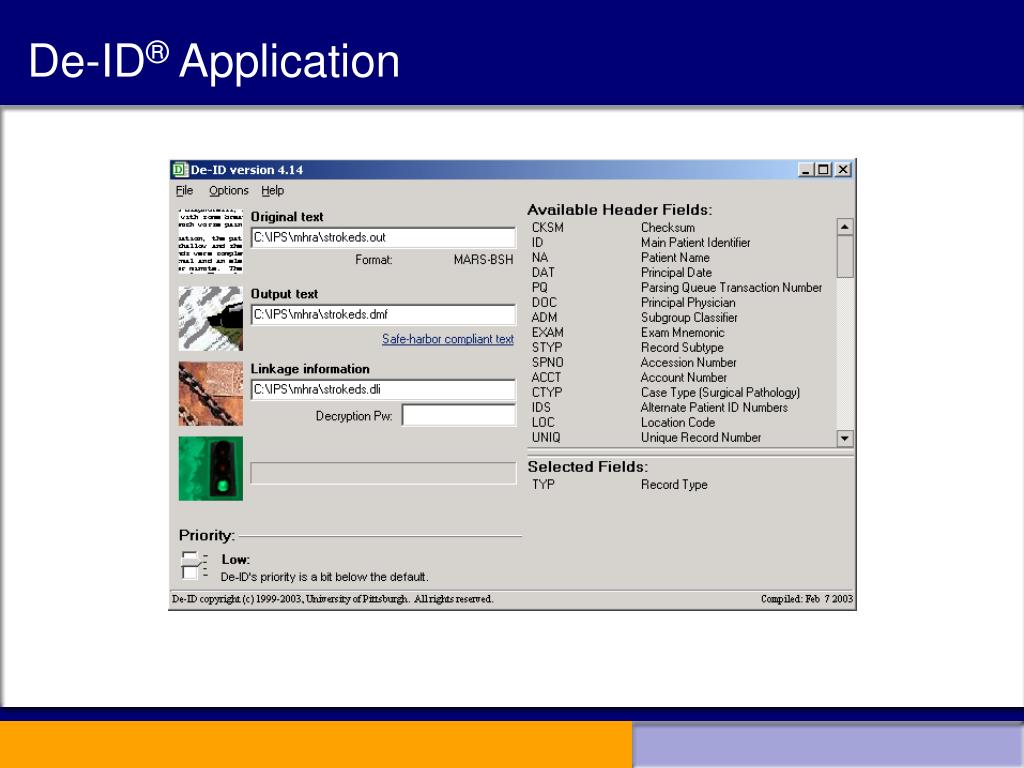Click the Compiled: Feb 7 2003 status text
Viewport: 1024px width, 768px height.
coord(807,599)
